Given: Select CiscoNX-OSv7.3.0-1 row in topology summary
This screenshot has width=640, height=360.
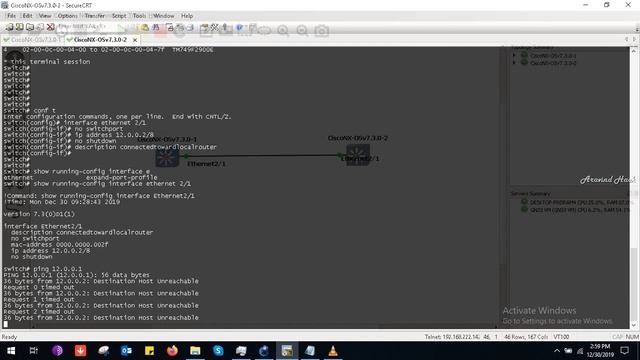Looking at the screenshot, I should [553, 56].
